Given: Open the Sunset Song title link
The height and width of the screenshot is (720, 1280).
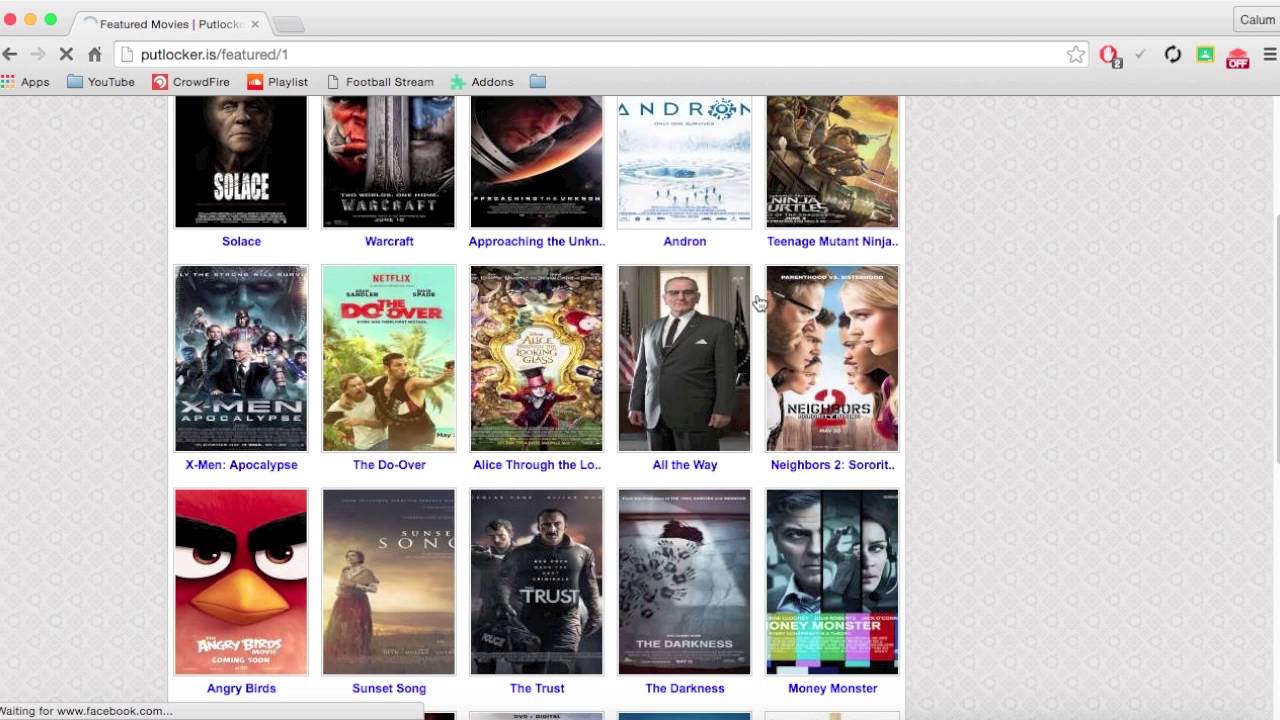Looking at the screenshot, I should (389, 688).
